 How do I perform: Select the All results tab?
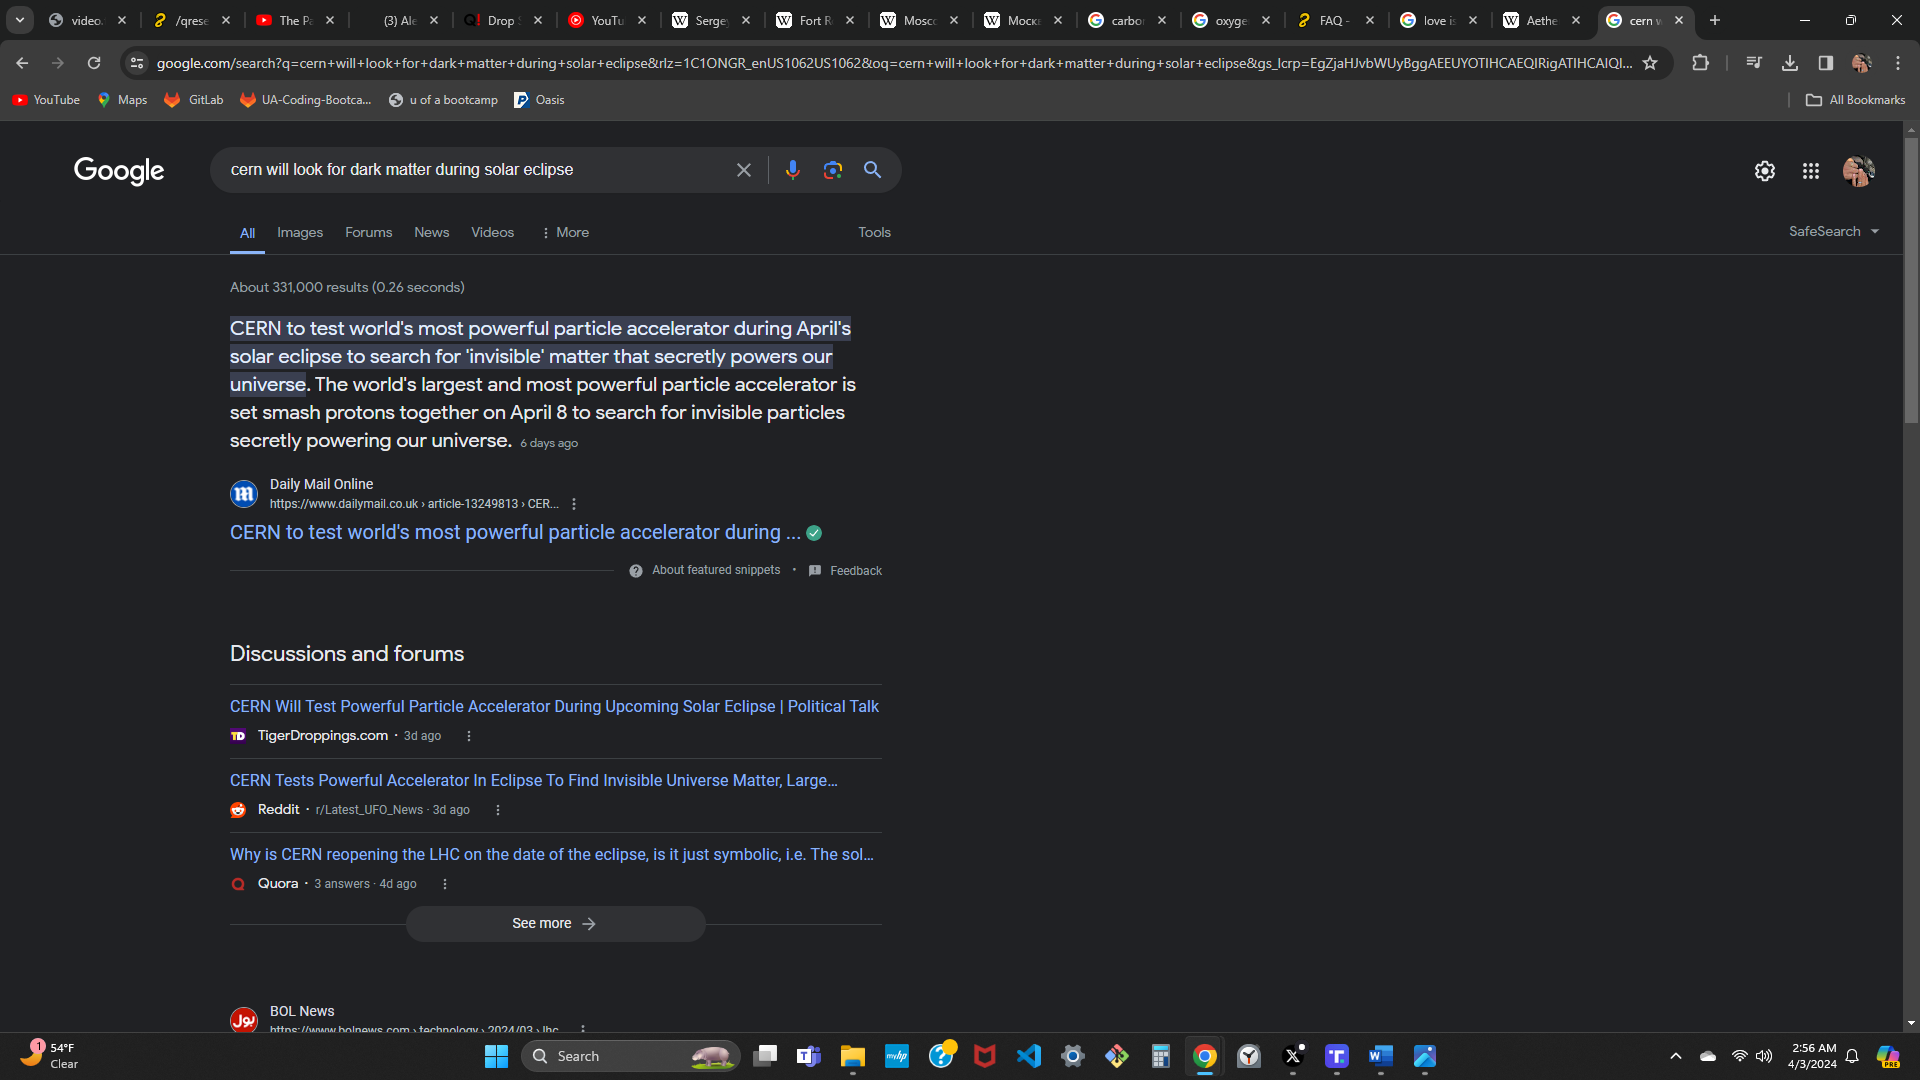(x=247, y=233)
